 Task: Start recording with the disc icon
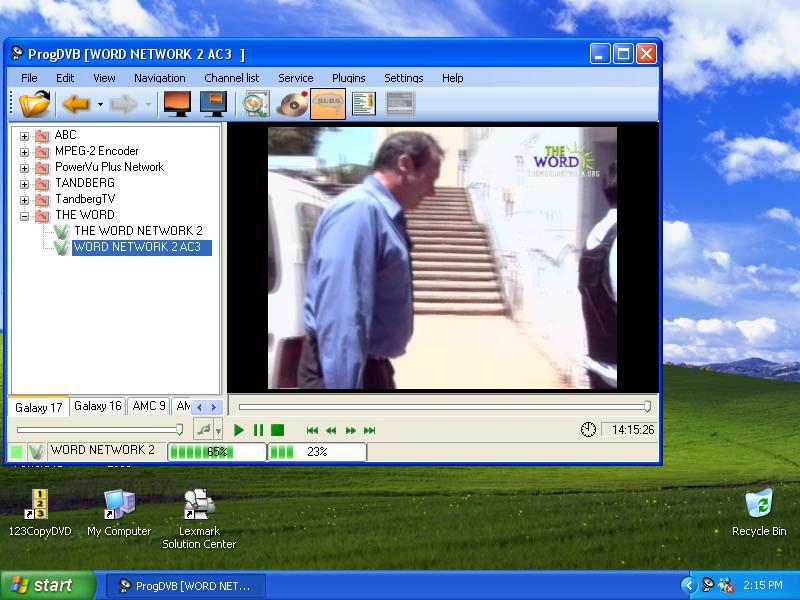(292, 104)
